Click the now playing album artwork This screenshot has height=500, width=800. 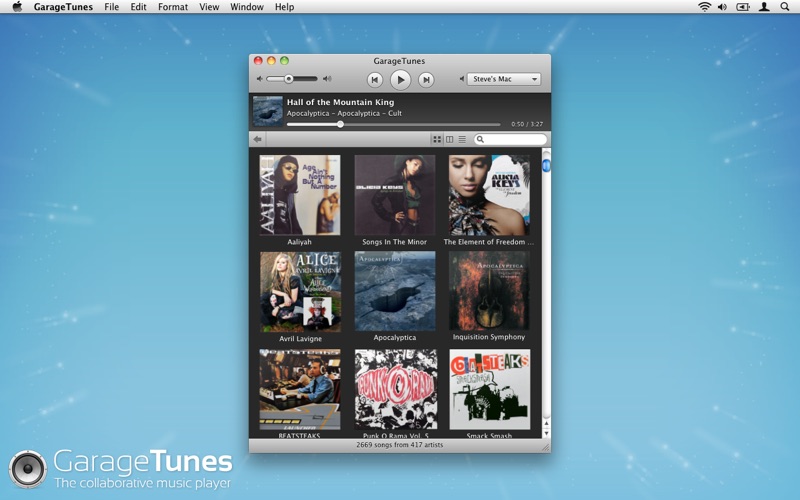point(267,110)
